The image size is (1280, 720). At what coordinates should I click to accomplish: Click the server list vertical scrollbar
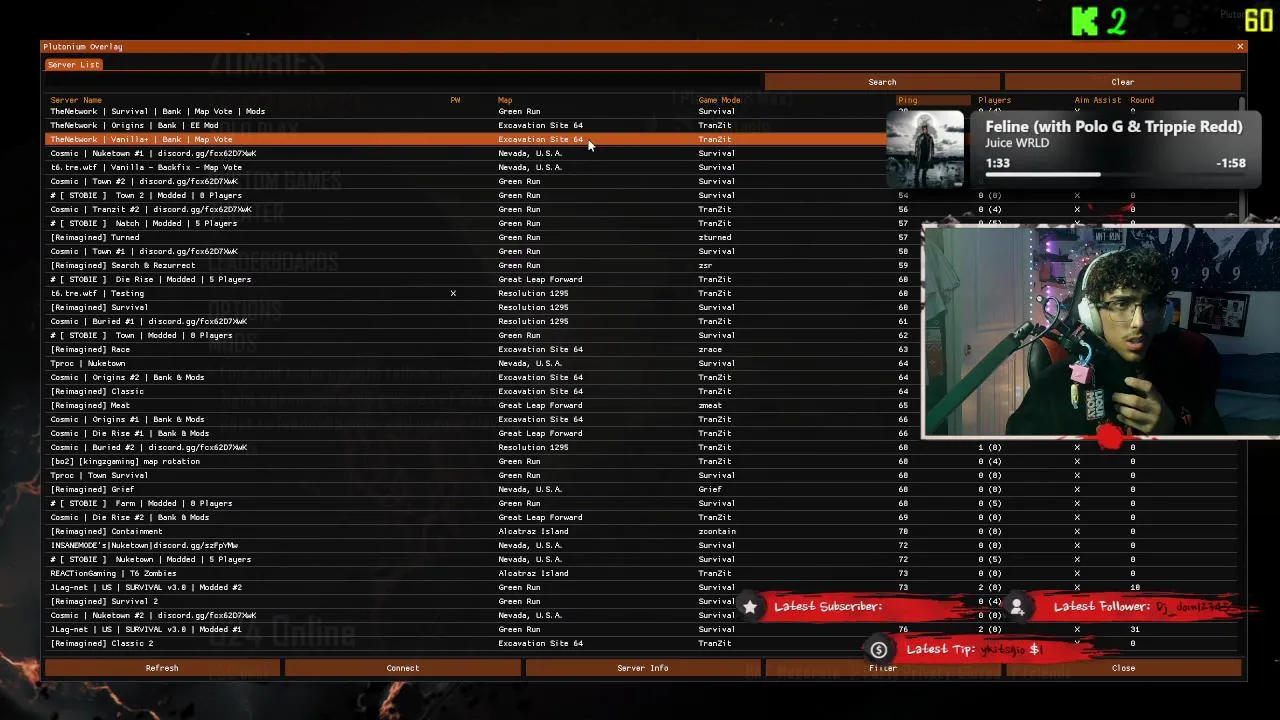[1241, 160]
